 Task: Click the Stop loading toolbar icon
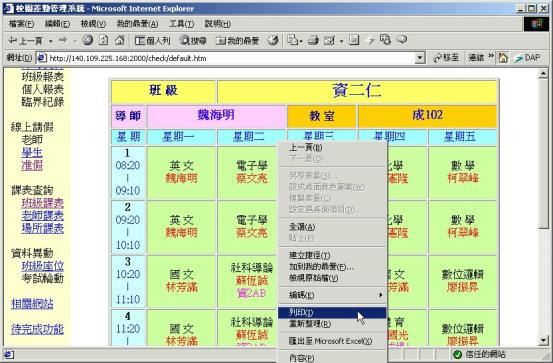pos(87,40)
